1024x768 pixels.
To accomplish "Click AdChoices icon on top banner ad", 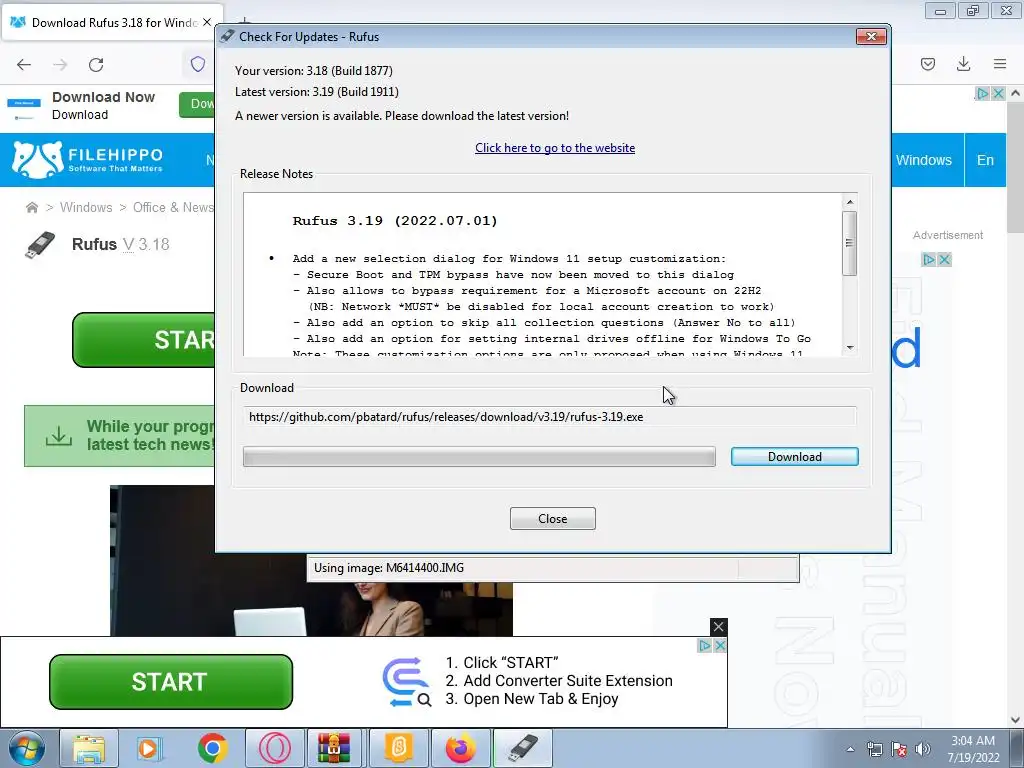I will tap(982, 93).
